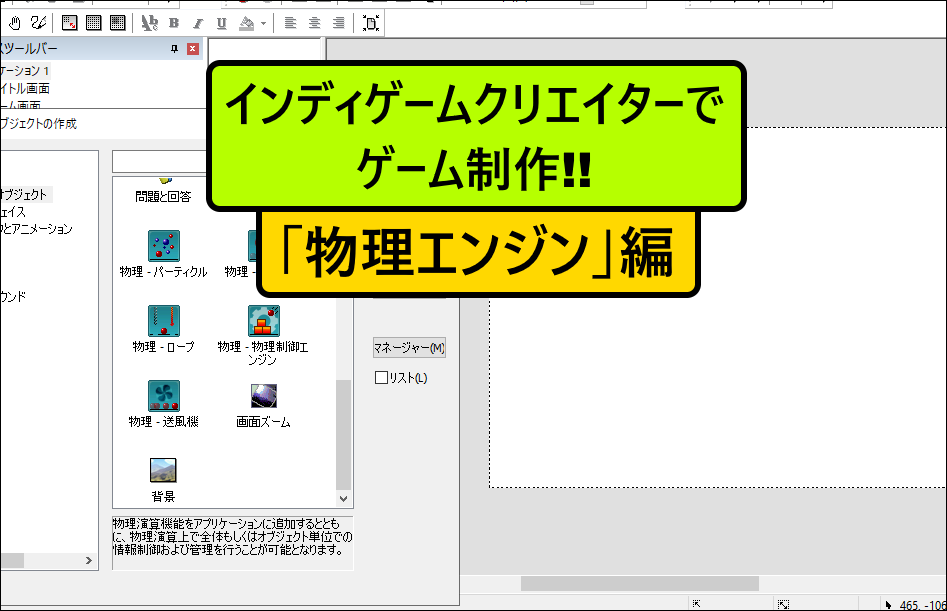947x611 pixels.
Task: Select the 背景 backdrop object
Action: (163, 470)
